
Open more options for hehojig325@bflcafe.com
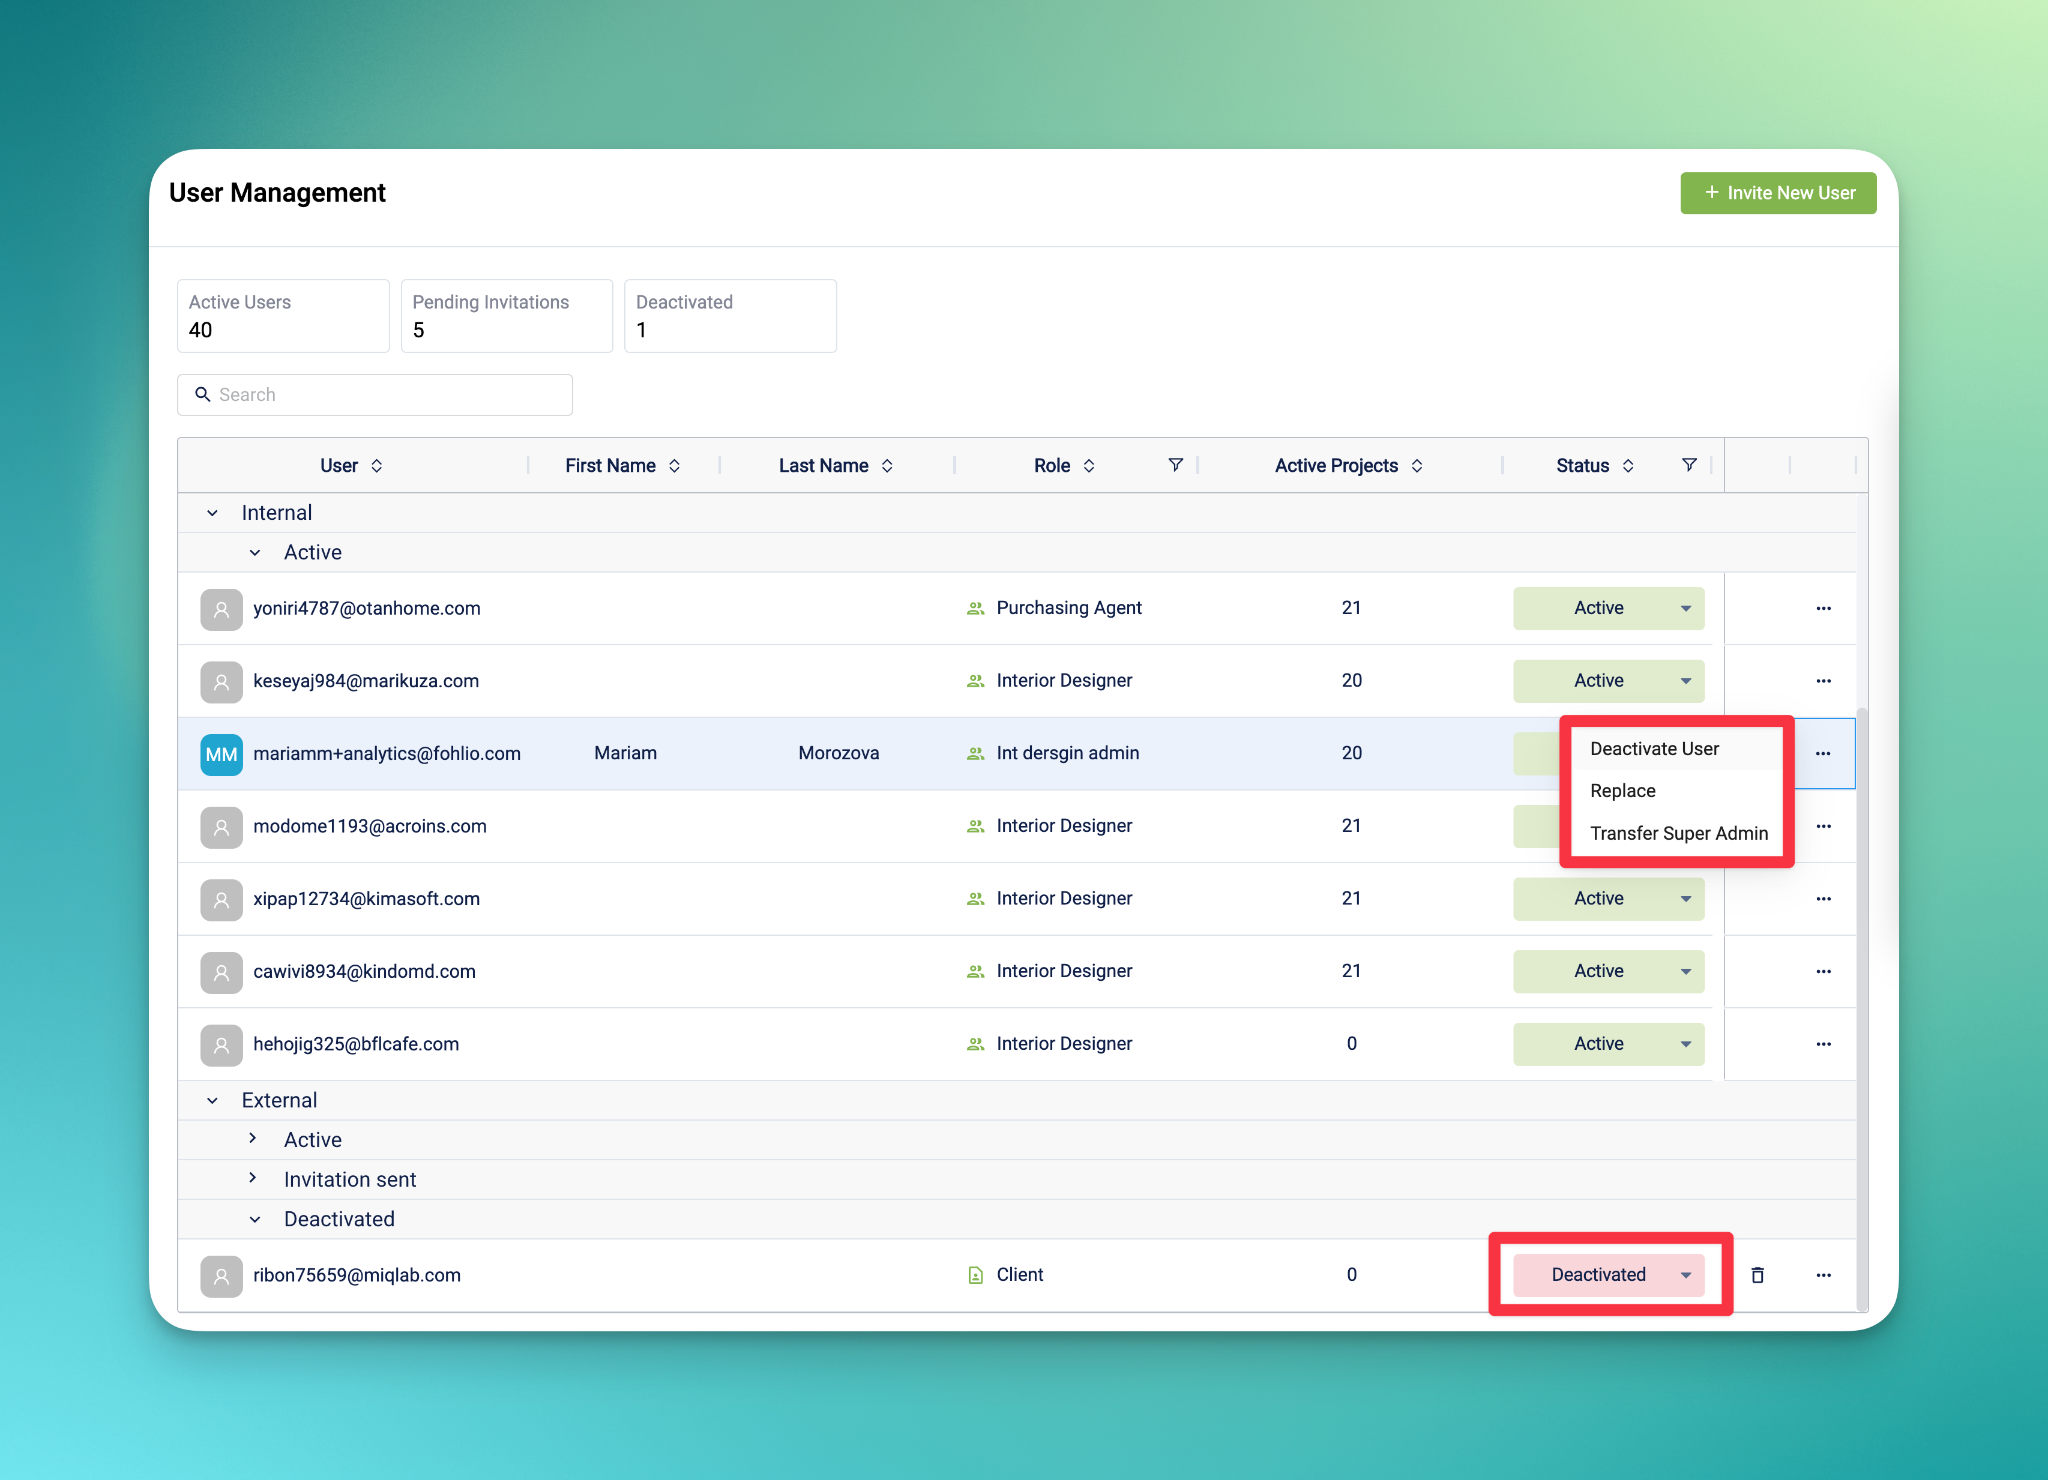point(1823,1044)
